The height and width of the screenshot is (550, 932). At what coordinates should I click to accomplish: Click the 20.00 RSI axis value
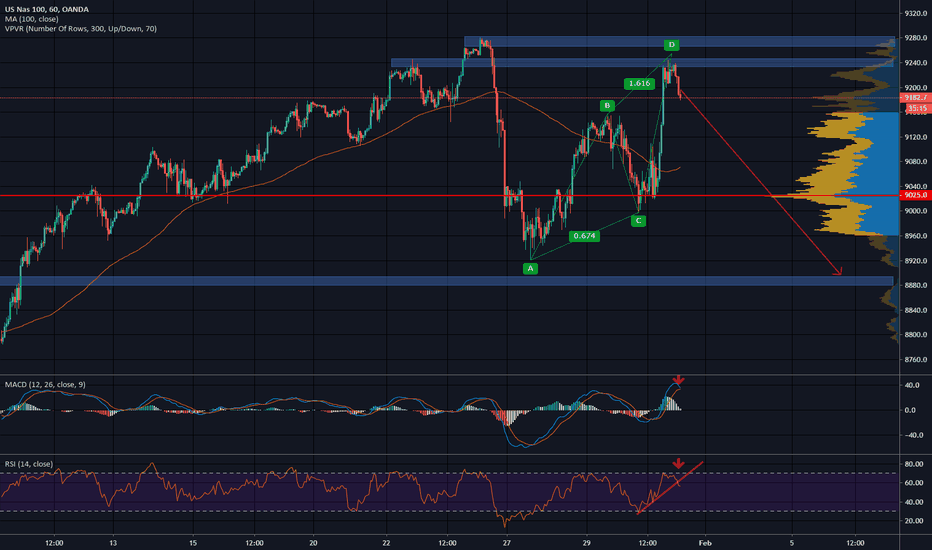(x=914, y=521)
